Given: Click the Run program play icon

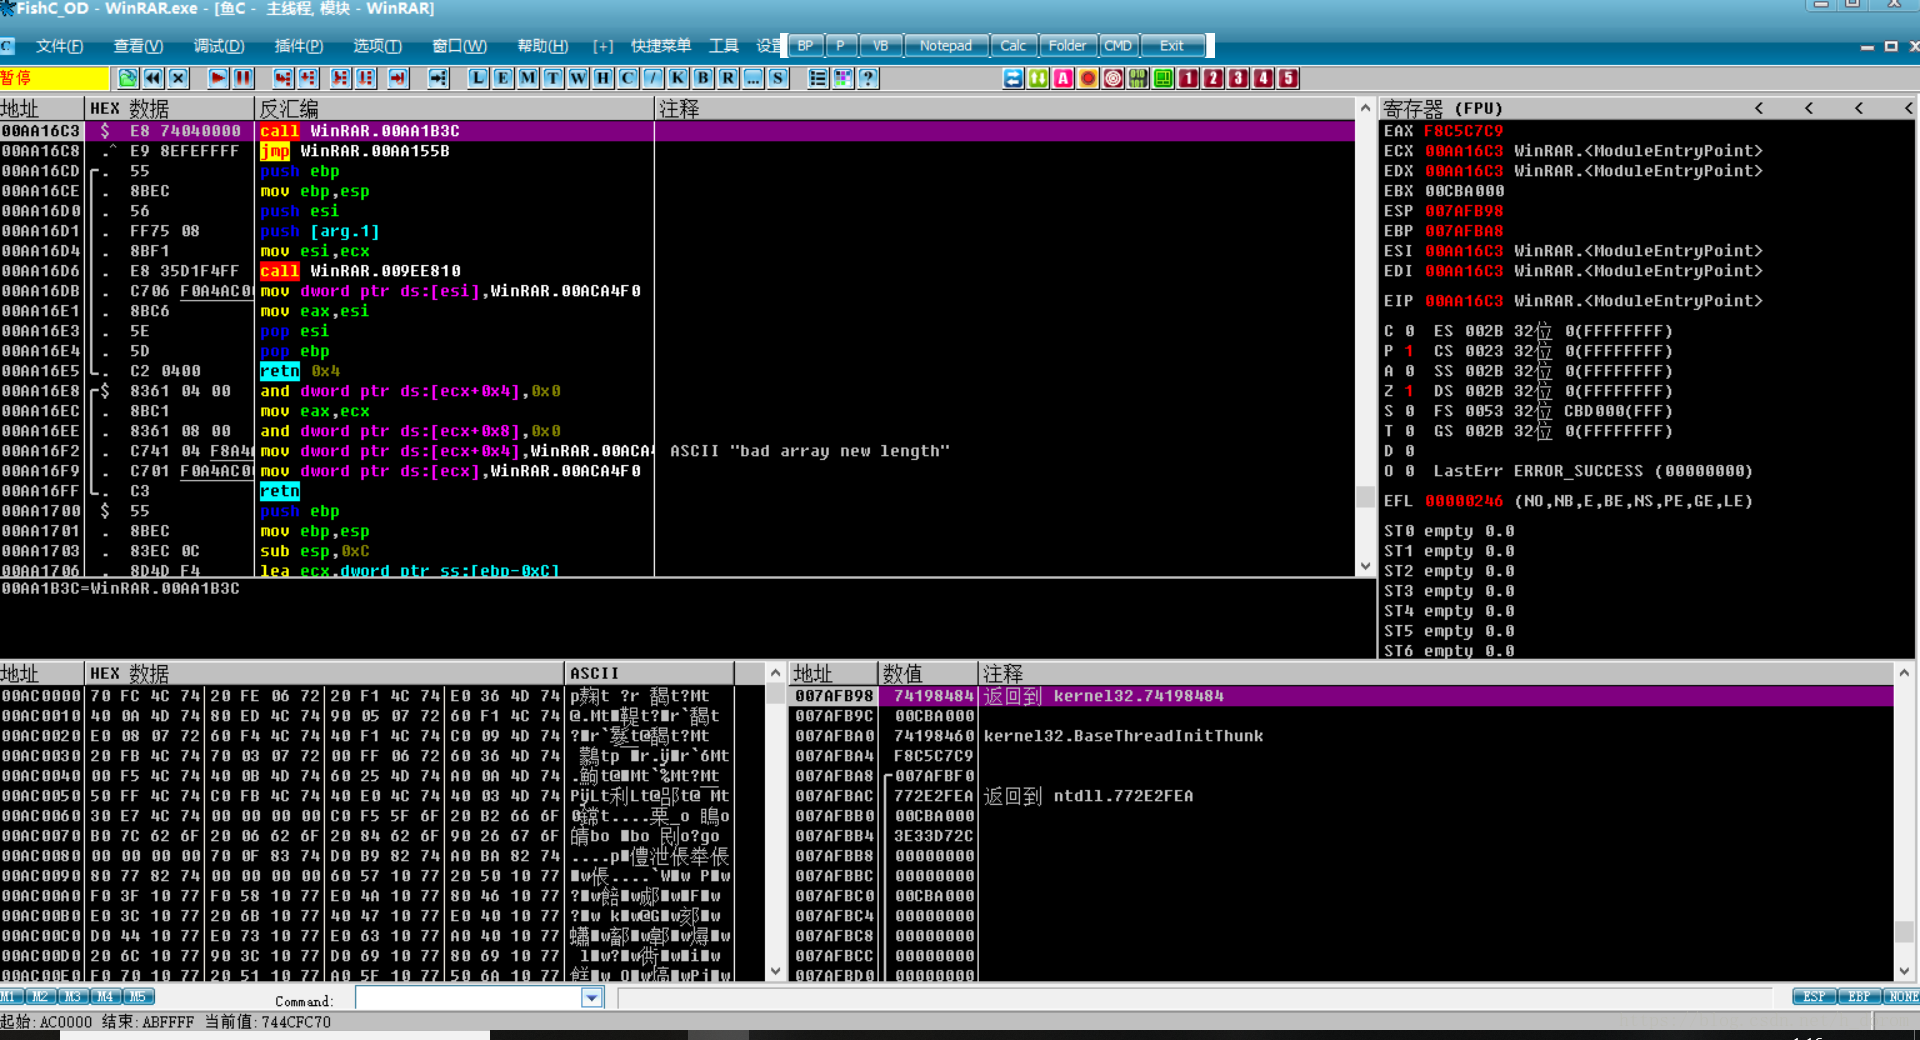Looking at the screenshot, I should [x=218, y=78].
